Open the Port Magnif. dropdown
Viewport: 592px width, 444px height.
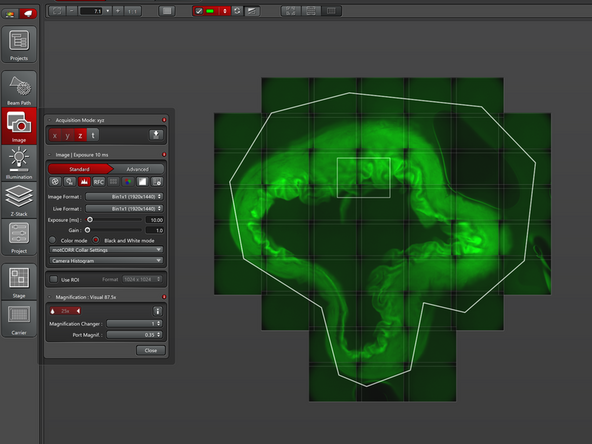[x=134, y=335]
